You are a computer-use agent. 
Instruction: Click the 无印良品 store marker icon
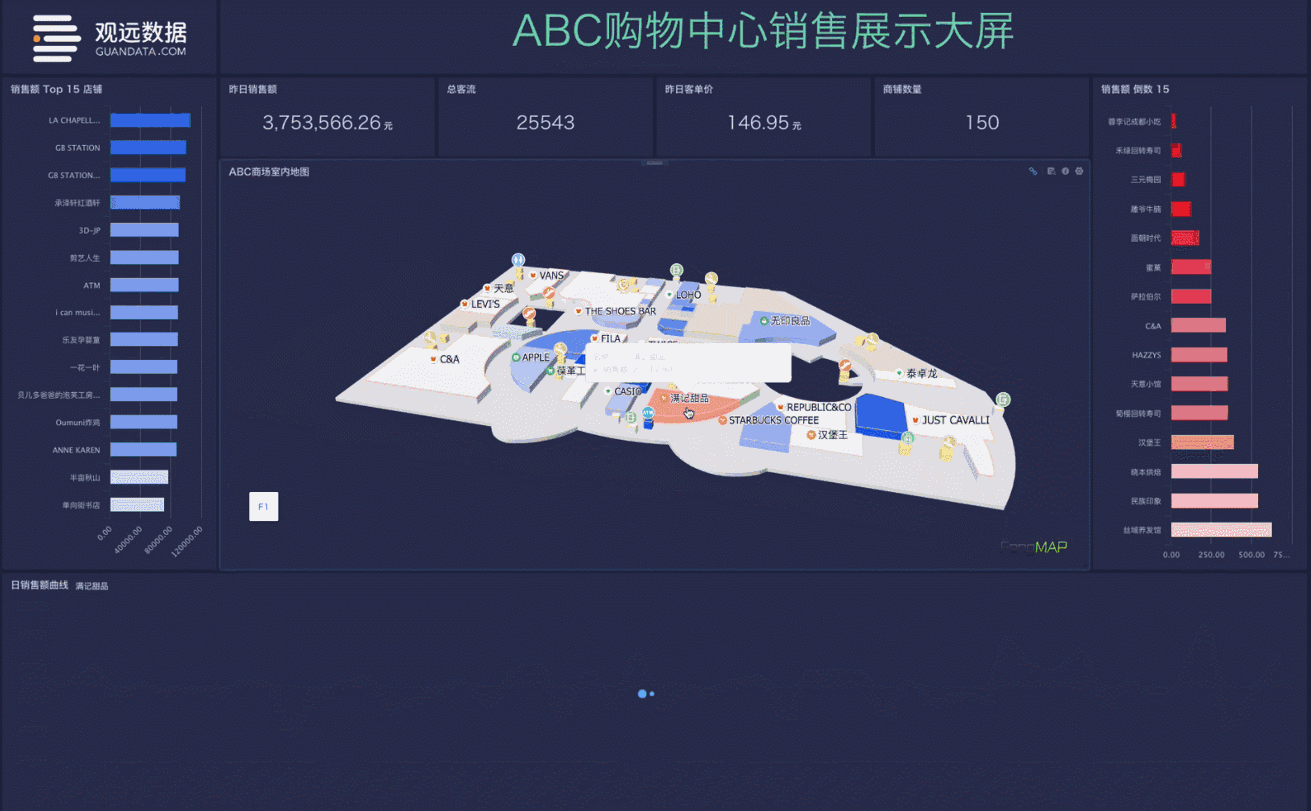(x=764, y=321)
